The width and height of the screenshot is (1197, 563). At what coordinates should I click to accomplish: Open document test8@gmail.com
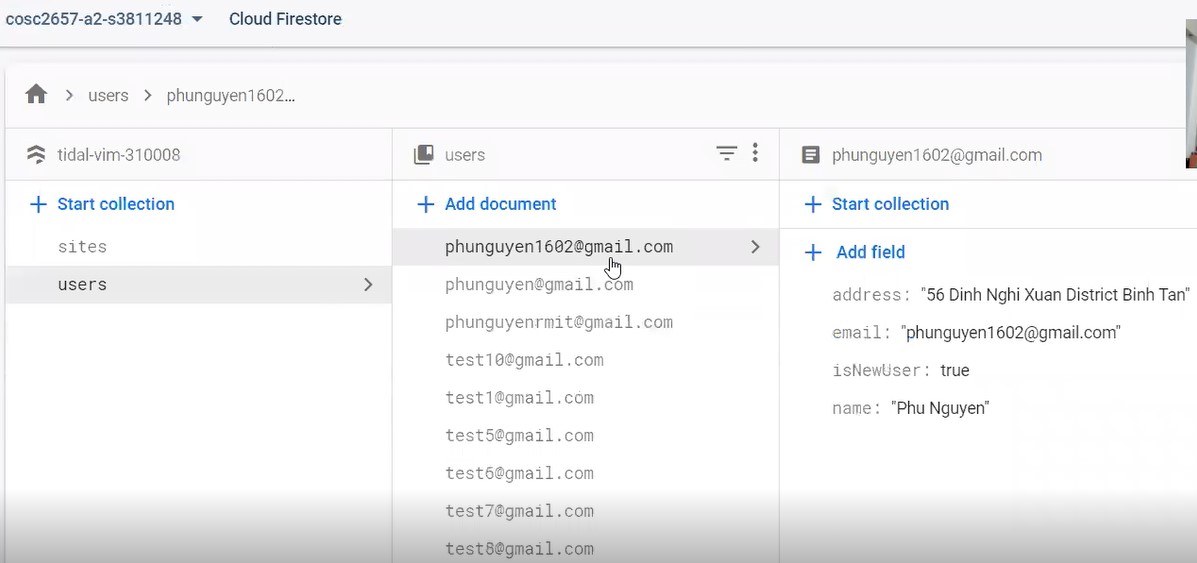tap(519, 548)
